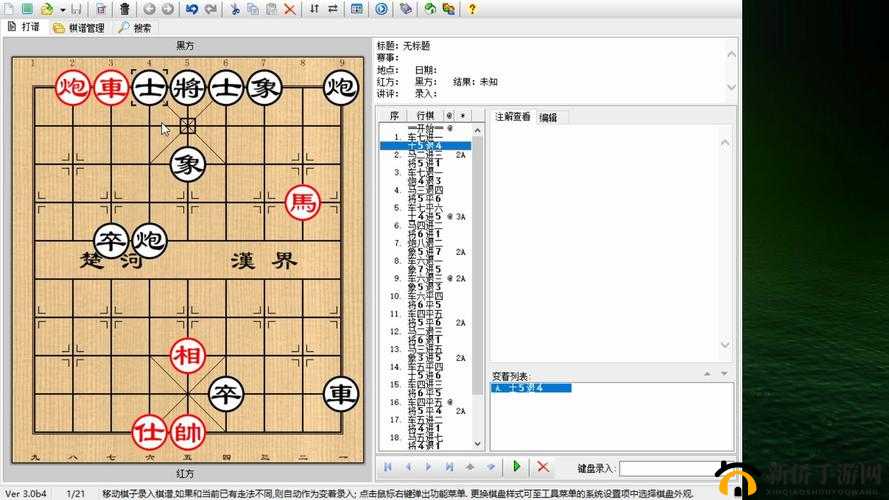Click the Redo arrow icon
The width and height of the screenshot is (889, 500).
210,9
